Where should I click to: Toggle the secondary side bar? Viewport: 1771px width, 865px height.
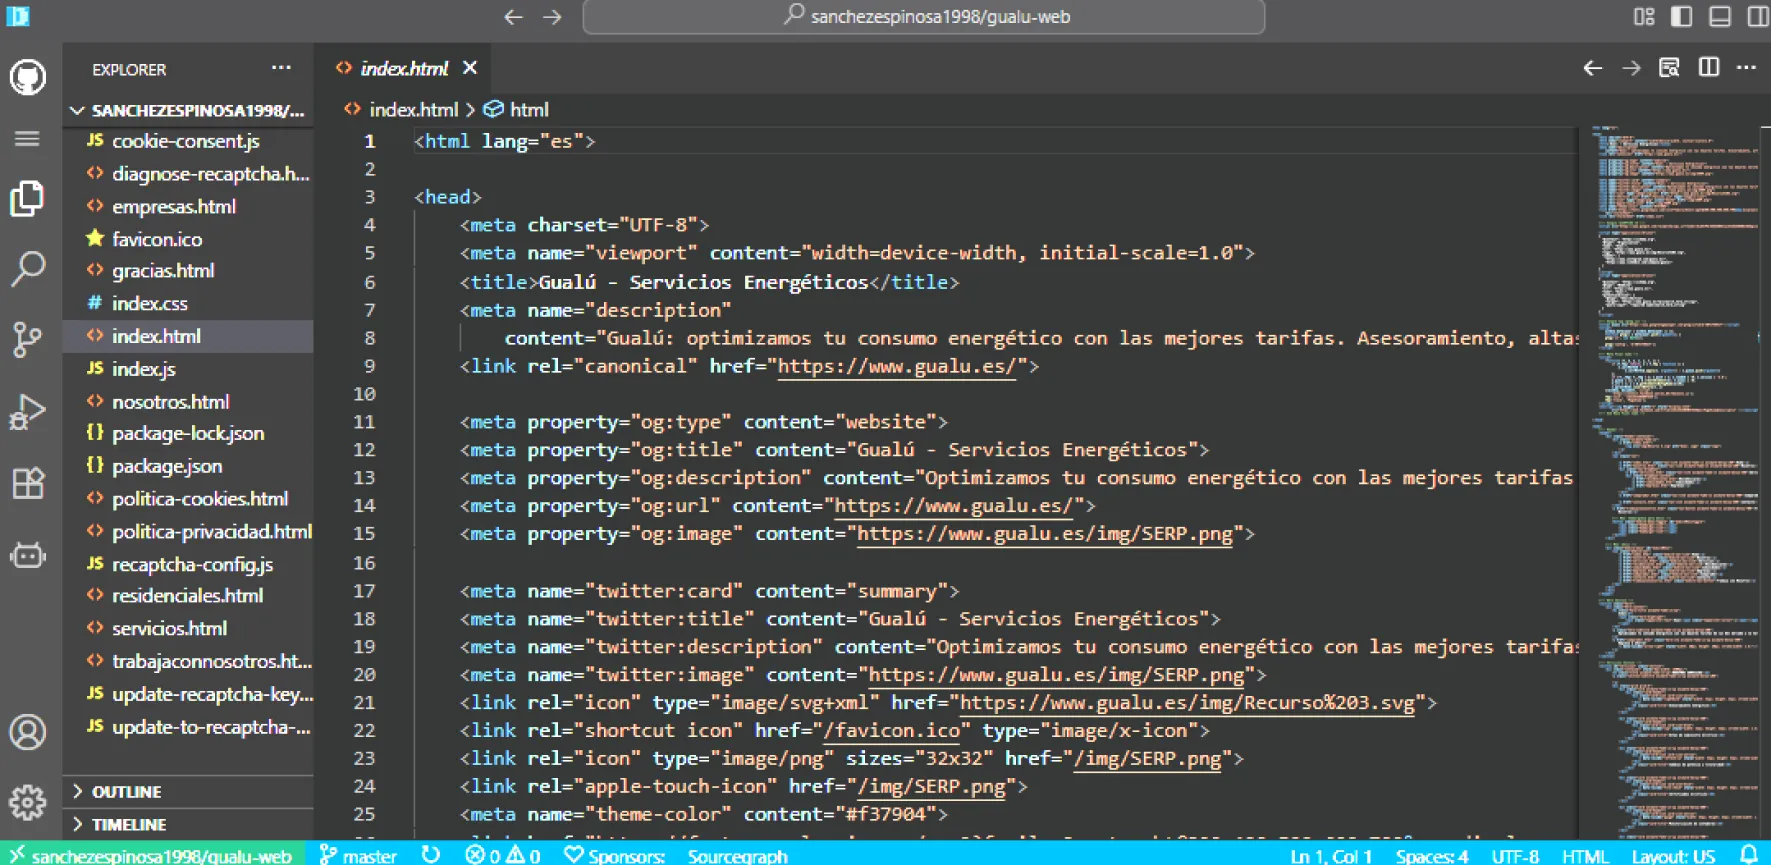(1757, 16)
